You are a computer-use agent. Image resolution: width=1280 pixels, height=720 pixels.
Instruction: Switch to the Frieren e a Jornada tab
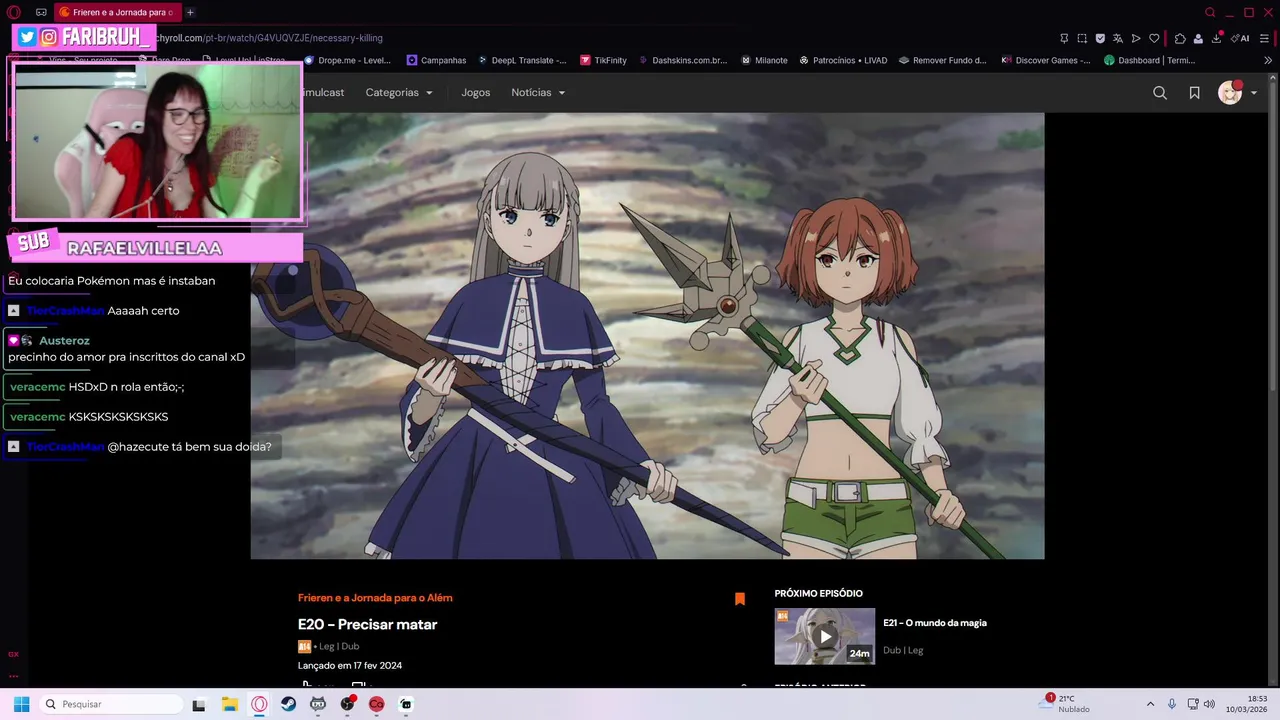tap(116, 12)
